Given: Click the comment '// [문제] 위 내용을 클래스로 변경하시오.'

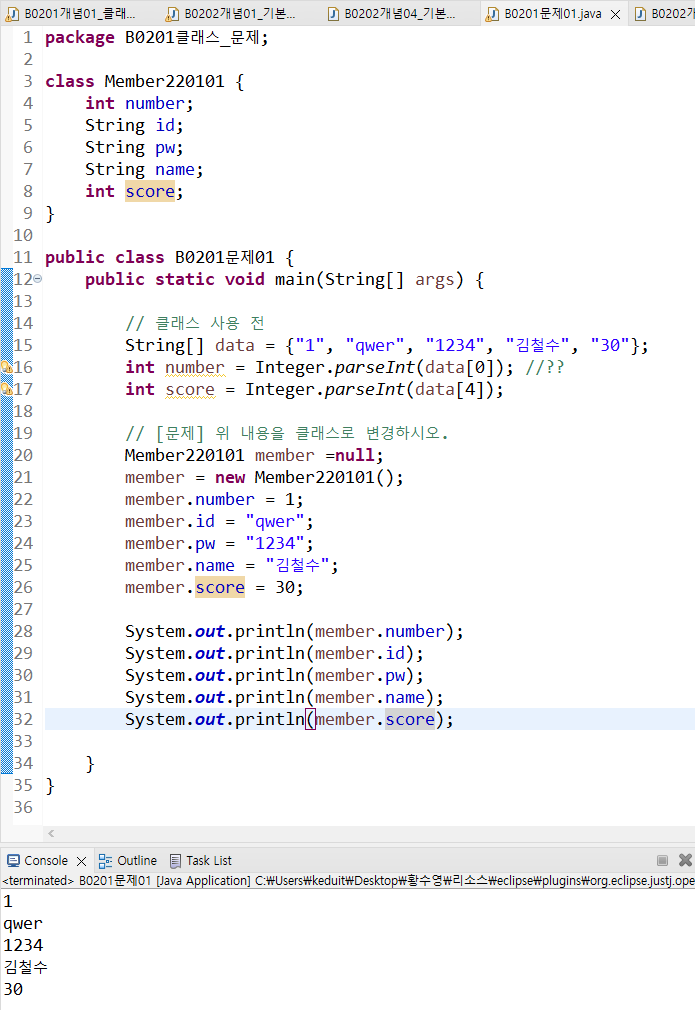Looking at the screenshot, I should (287, 433).
